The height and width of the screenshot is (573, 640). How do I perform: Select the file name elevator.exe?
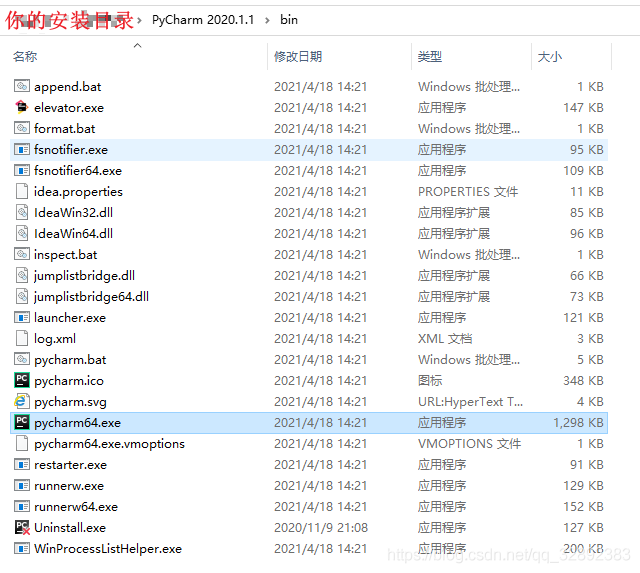[x=69, y=107]
